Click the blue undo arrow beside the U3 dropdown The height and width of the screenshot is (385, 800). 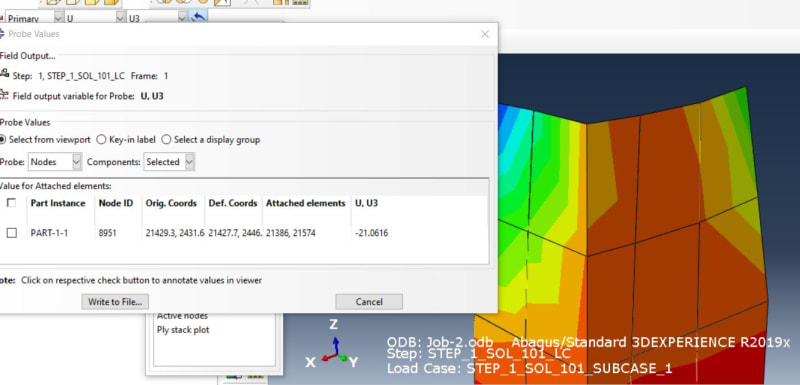click(198, 17)
